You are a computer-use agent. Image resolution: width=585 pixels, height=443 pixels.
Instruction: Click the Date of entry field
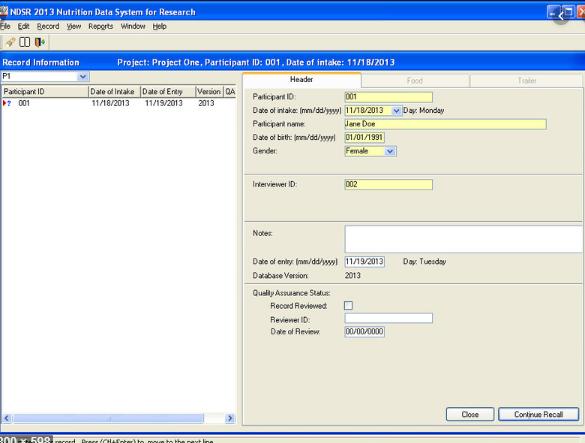365,262
